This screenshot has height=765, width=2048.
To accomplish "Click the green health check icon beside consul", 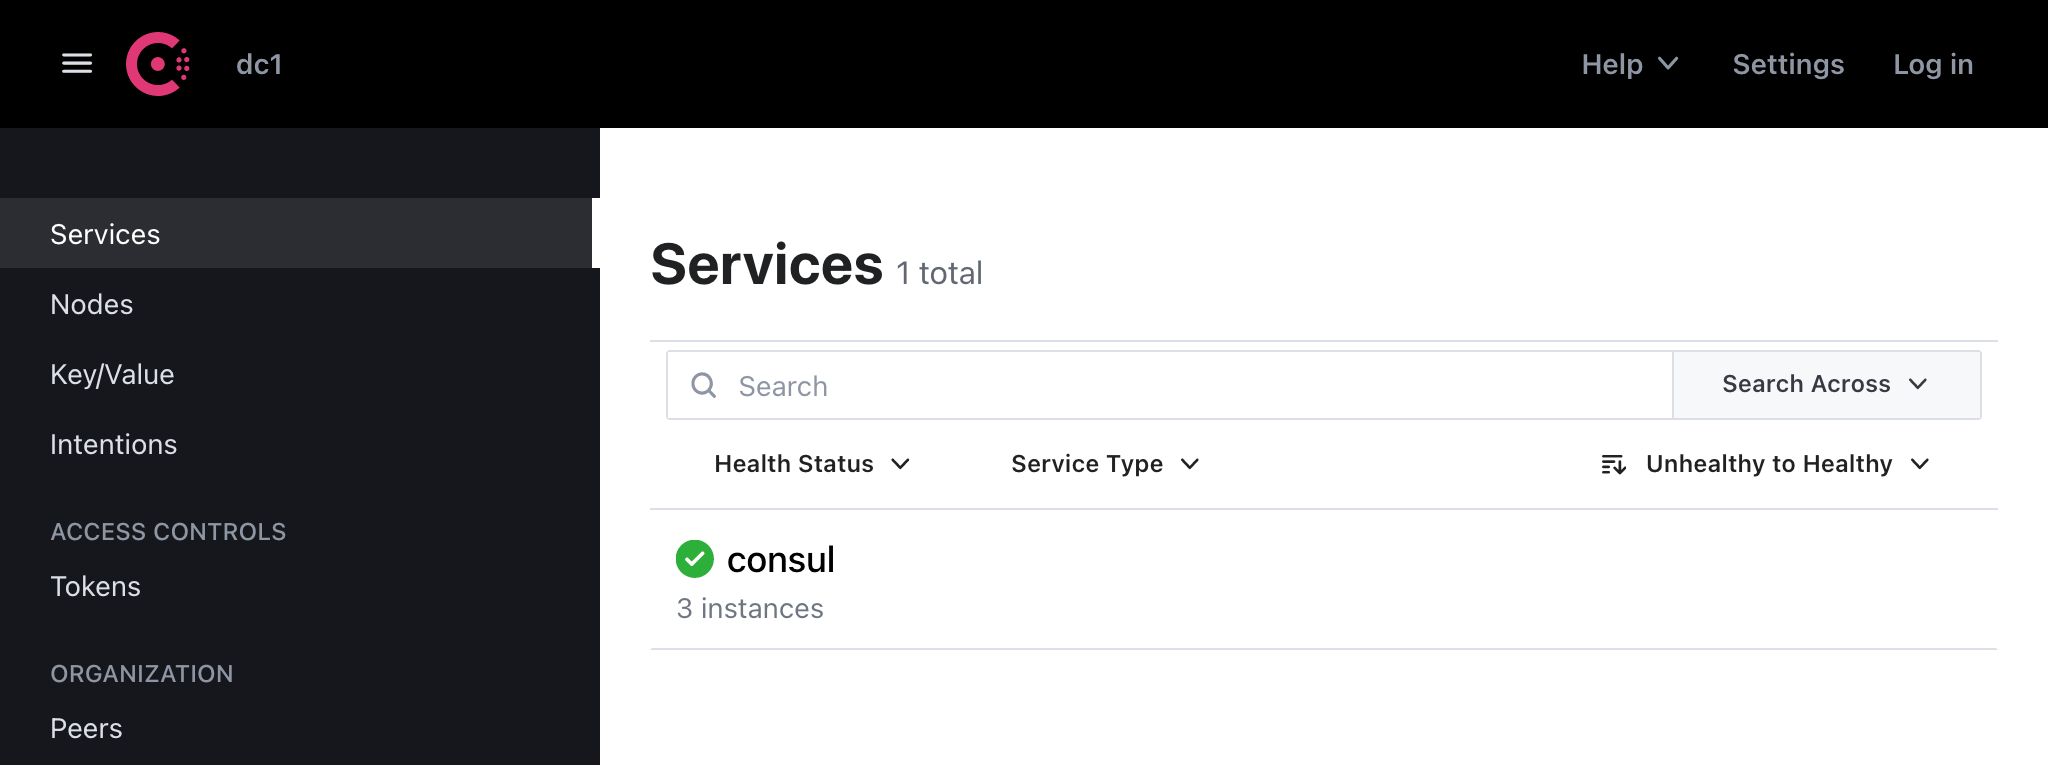I will pos(694,559).
